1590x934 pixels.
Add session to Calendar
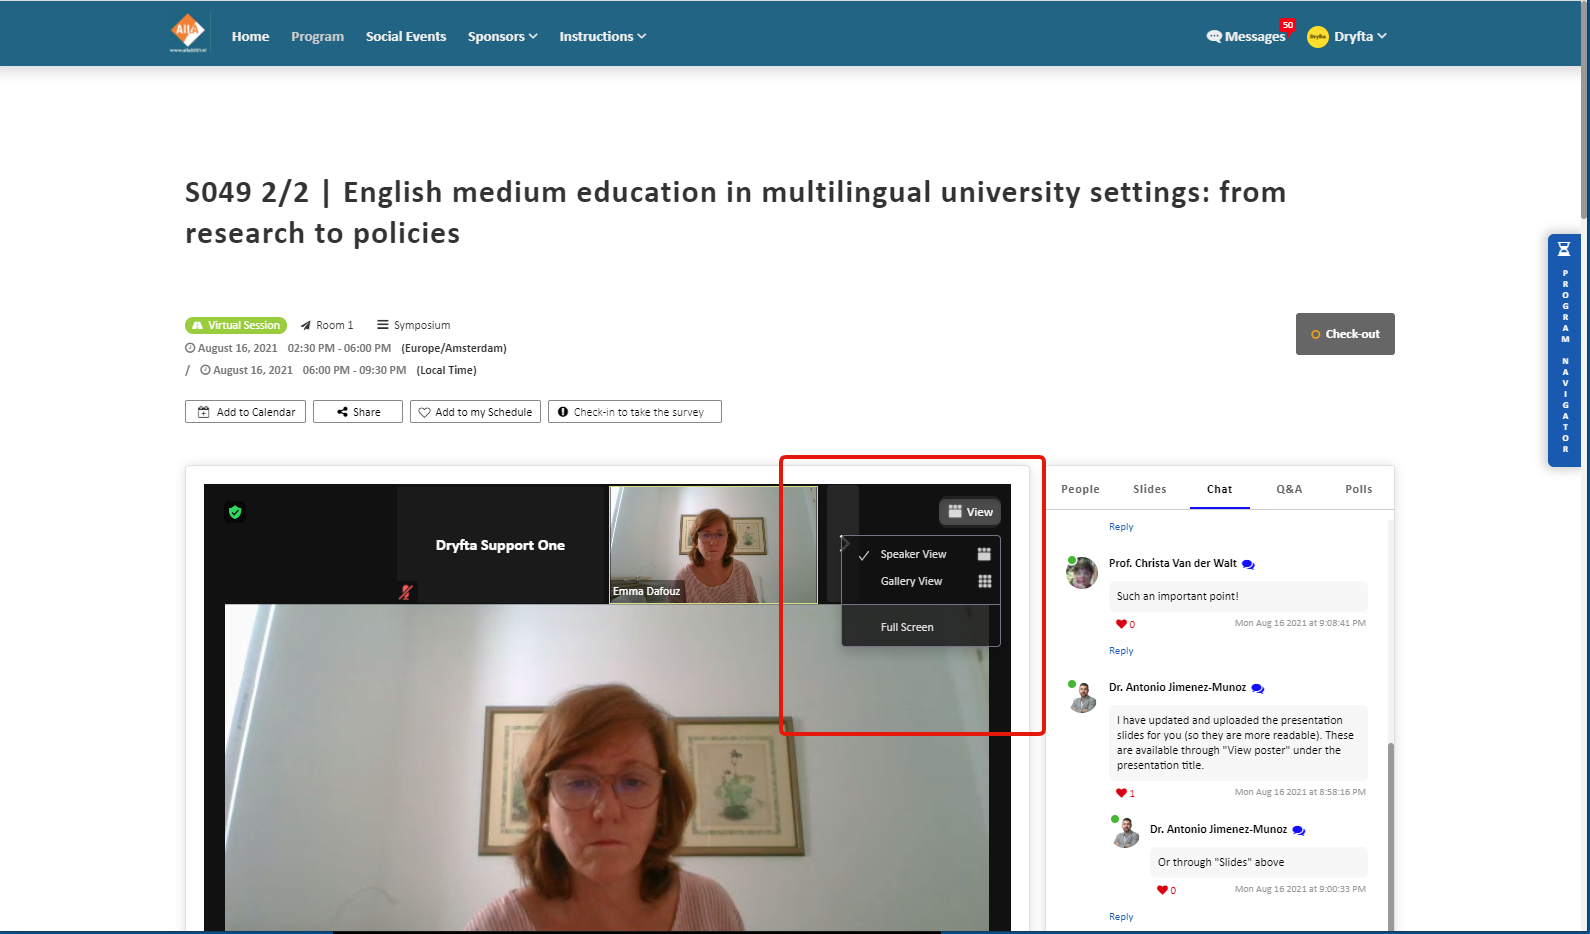[x=245, y=412]
